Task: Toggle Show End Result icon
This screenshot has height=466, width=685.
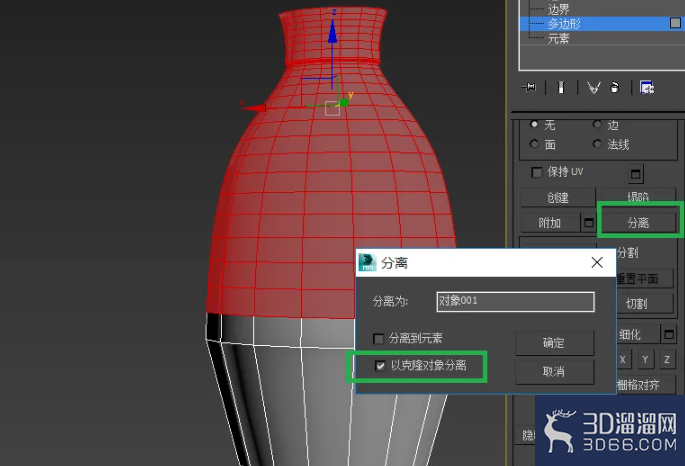Action: coord(561,87)
